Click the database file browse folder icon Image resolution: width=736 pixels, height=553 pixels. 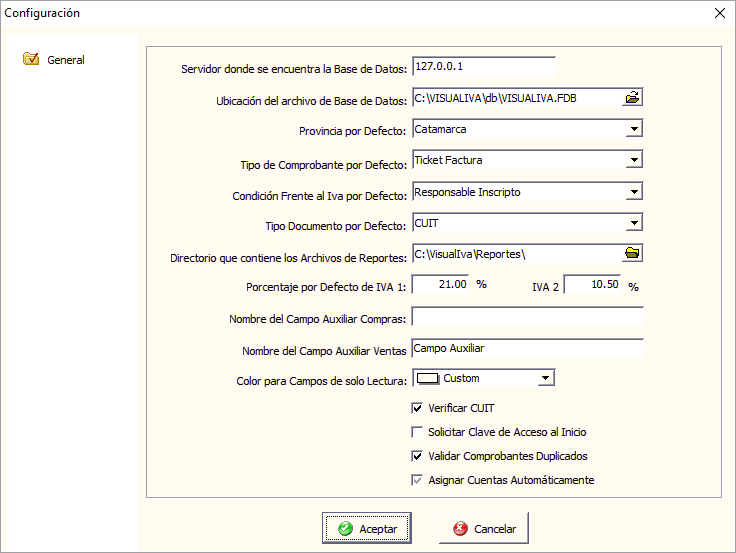tap(632, 98)
